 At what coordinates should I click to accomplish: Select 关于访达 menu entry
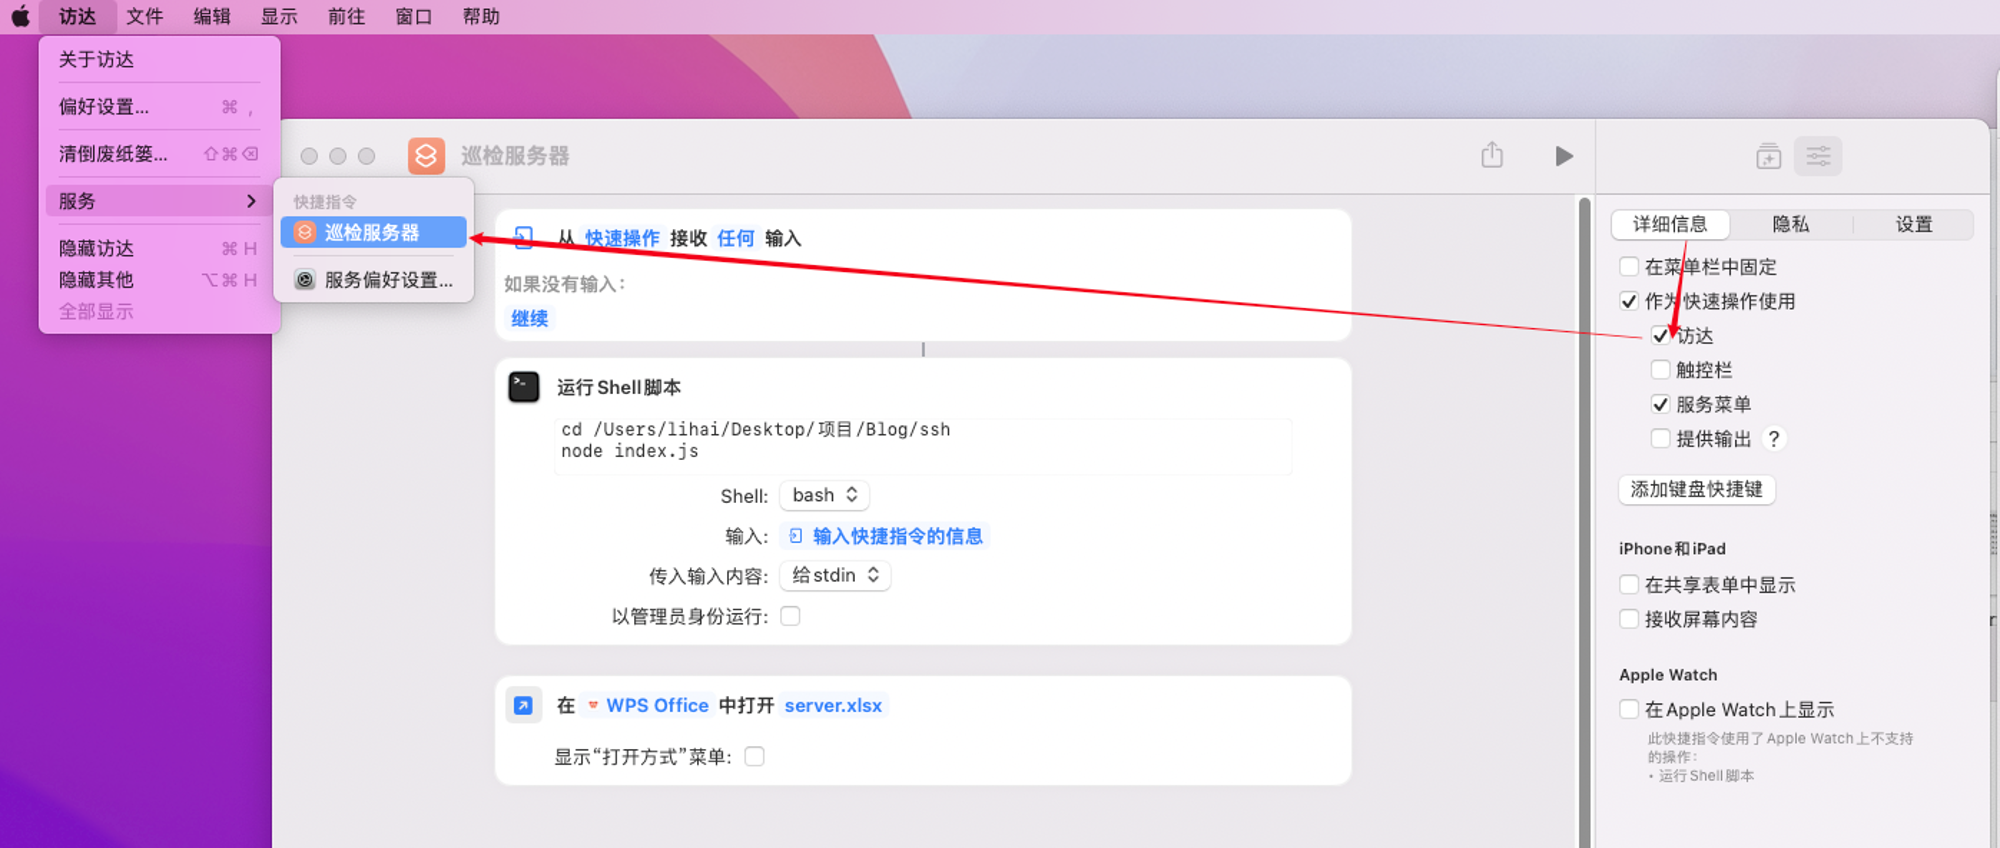158,59
